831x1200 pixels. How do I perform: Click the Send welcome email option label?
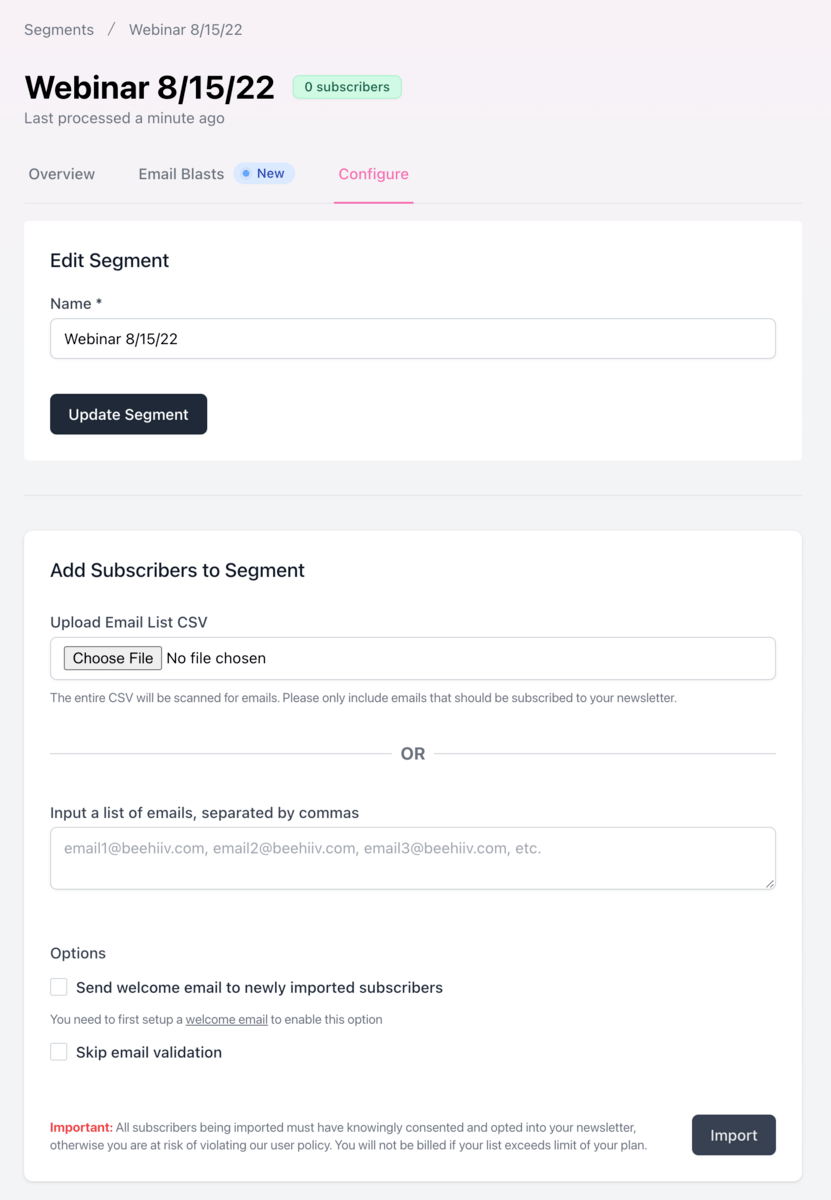click(x=259, y=987)
